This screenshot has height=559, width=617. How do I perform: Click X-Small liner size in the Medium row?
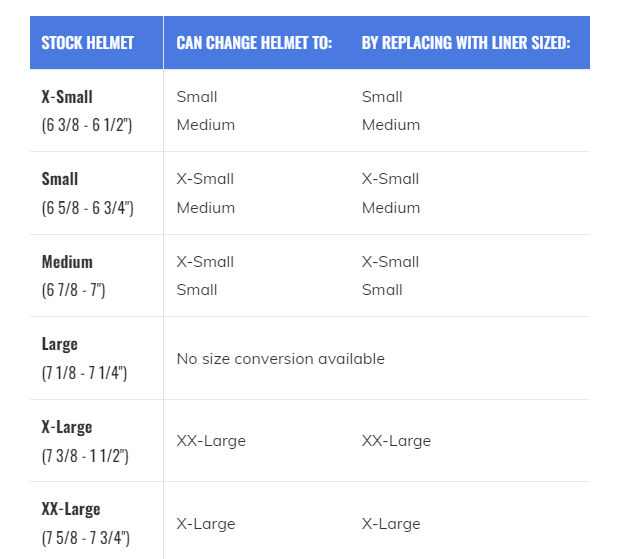[x=390, y=262]
